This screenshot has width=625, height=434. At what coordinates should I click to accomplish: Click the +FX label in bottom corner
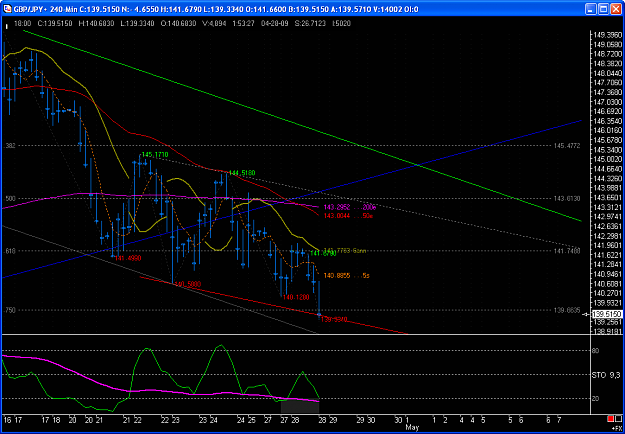coord(616,427)
